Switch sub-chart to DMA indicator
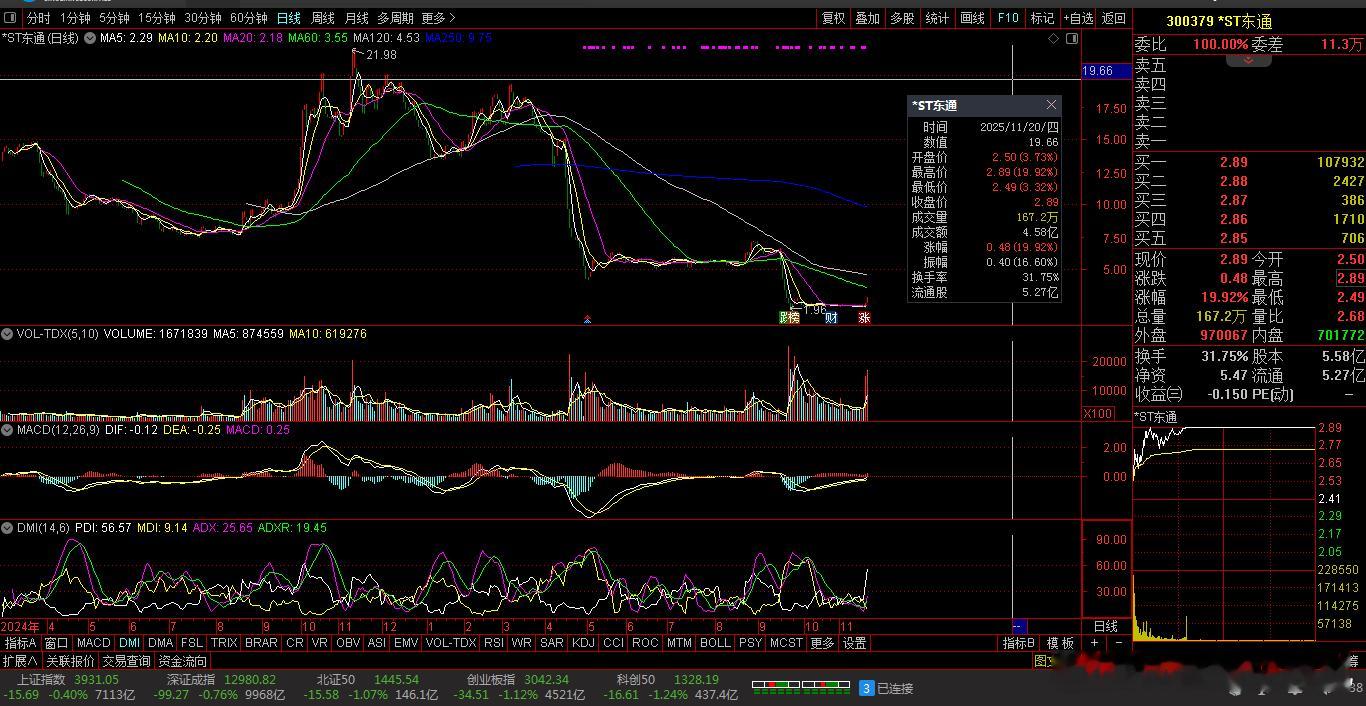 161,643
